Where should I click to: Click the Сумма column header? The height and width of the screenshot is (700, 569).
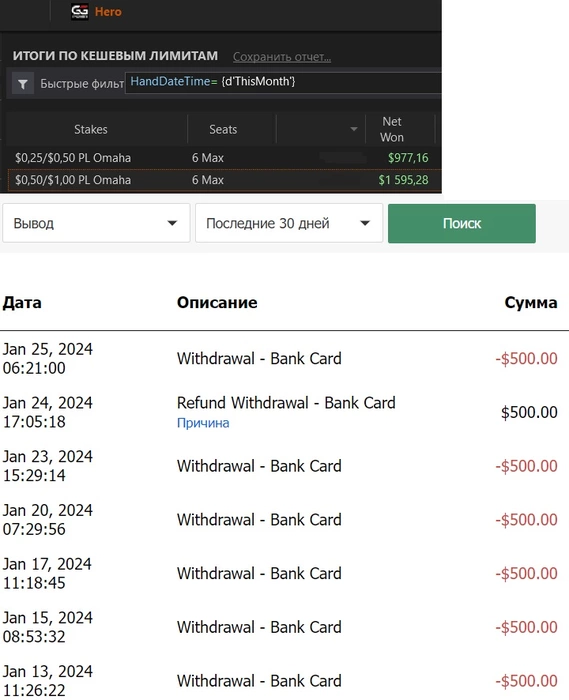(x=531, y=302)
